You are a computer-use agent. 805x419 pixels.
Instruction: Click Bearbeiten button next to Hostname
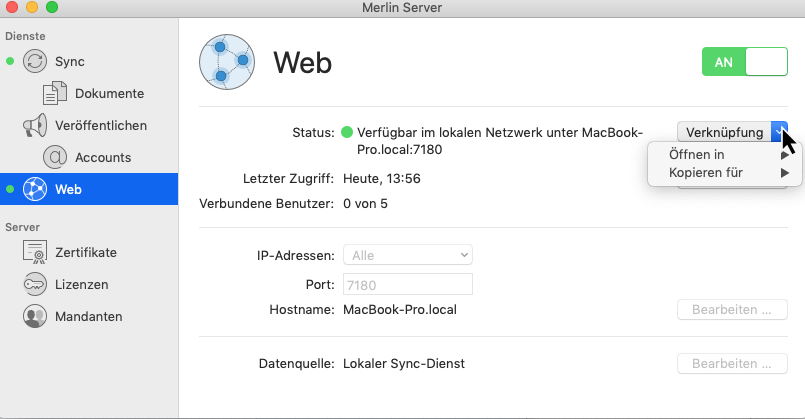click(732, 310)
